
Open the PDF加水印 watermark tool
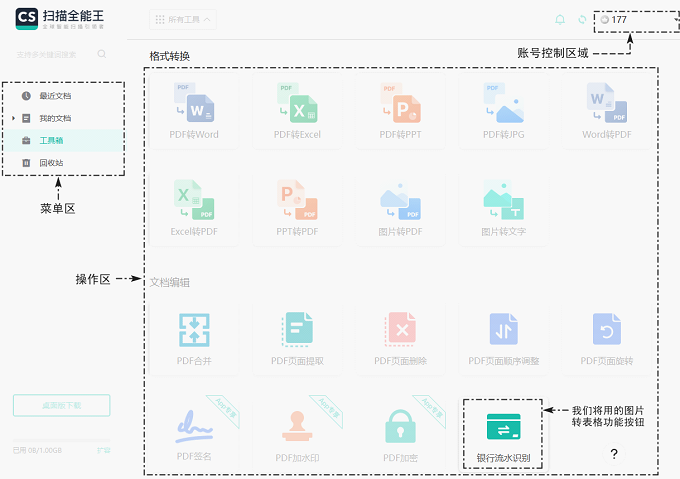tap(297, 433)
